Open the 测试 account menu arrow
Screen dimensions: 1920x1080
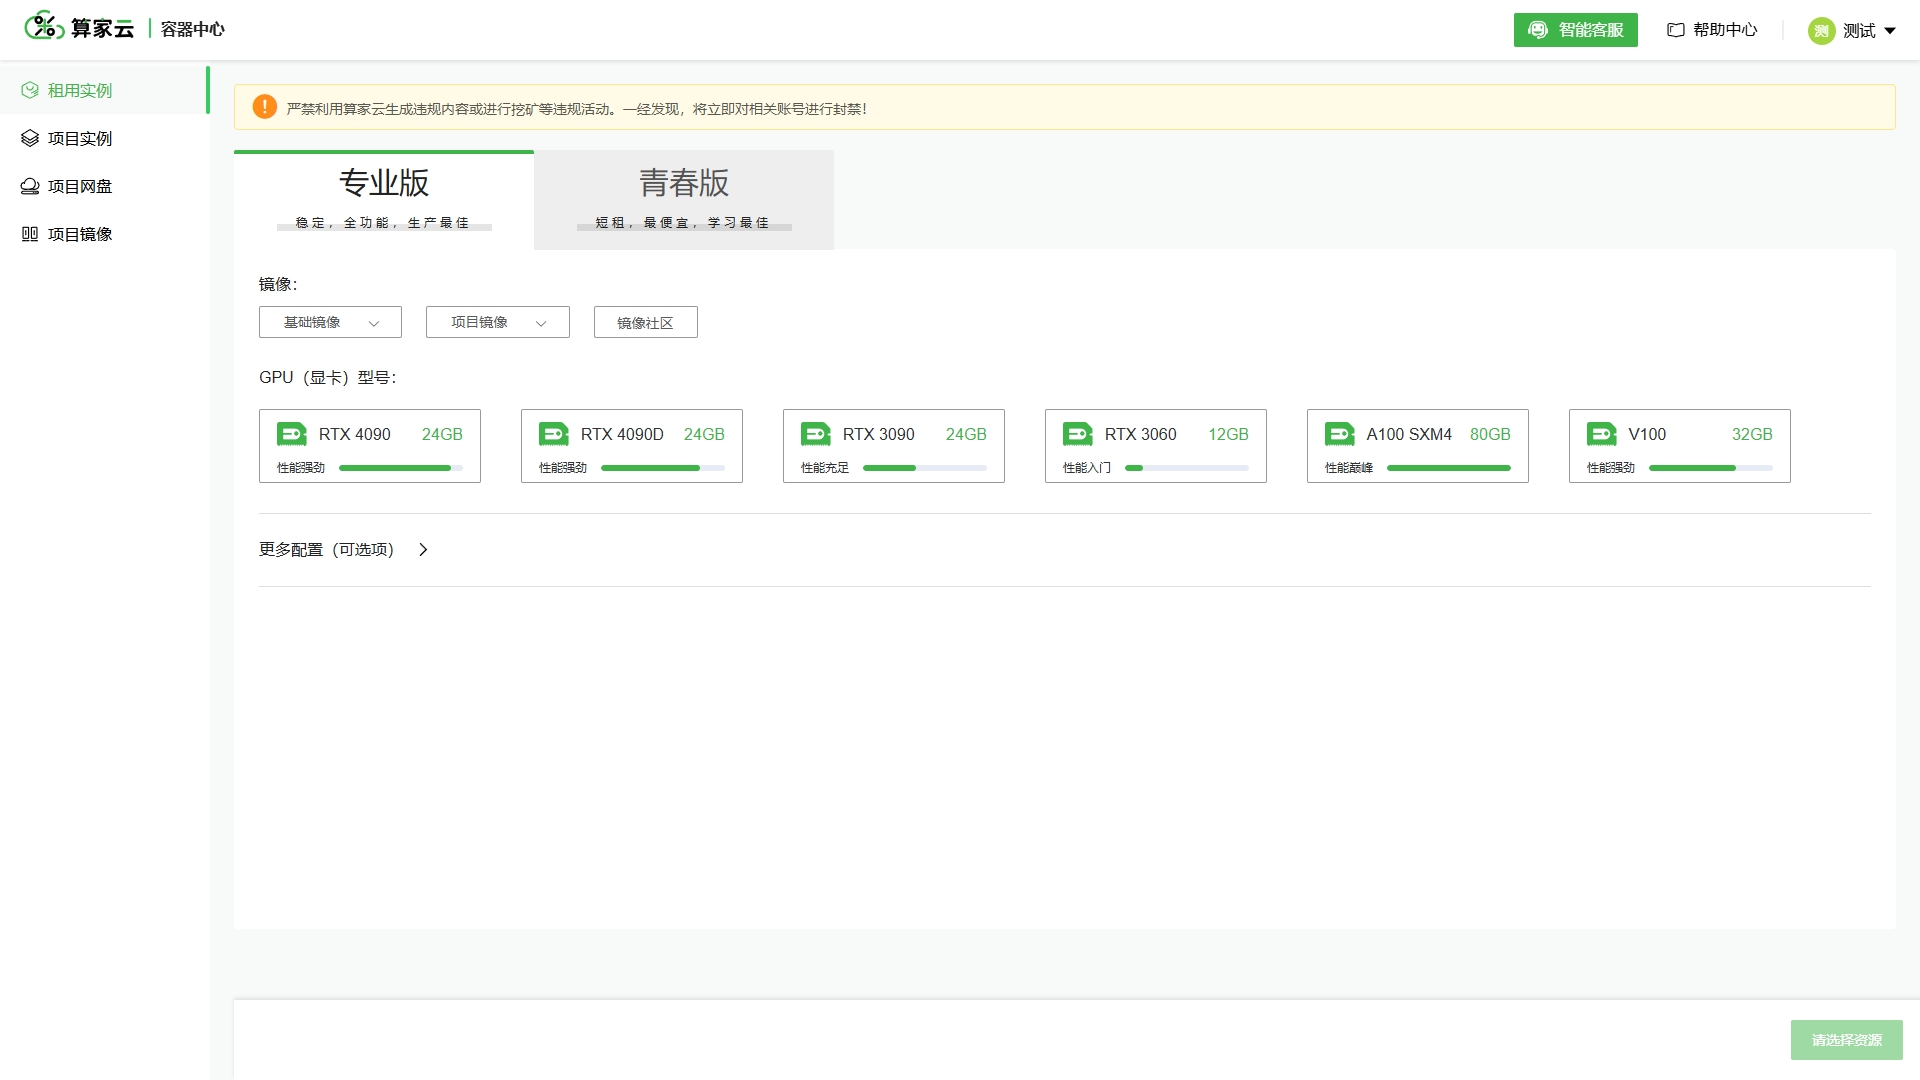coord(1890,31)
